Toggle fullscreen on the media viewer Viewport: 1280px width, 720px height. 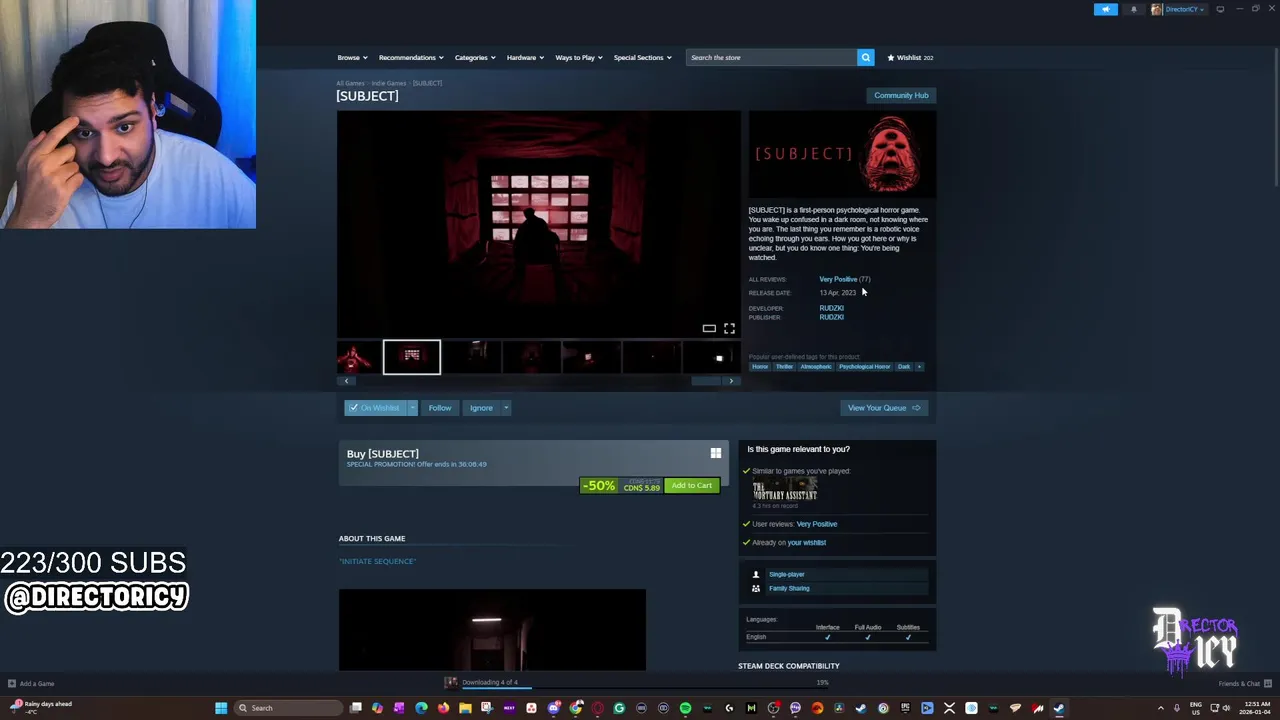729,328
